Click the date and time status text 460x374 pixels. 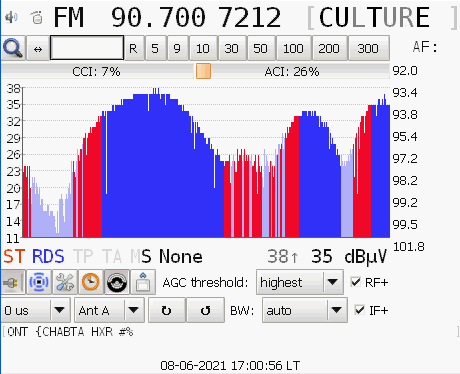pyautogui.click(x=230, y=366)
